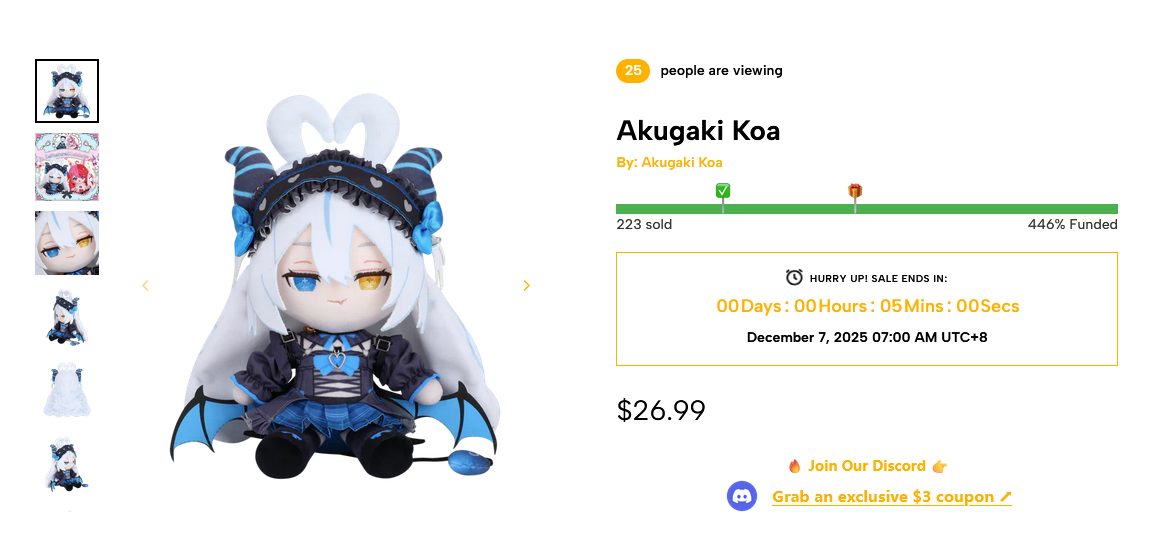Select the first plush front-view thumbnail
This screenshot has height=533, width=1151.
[67, 91]
